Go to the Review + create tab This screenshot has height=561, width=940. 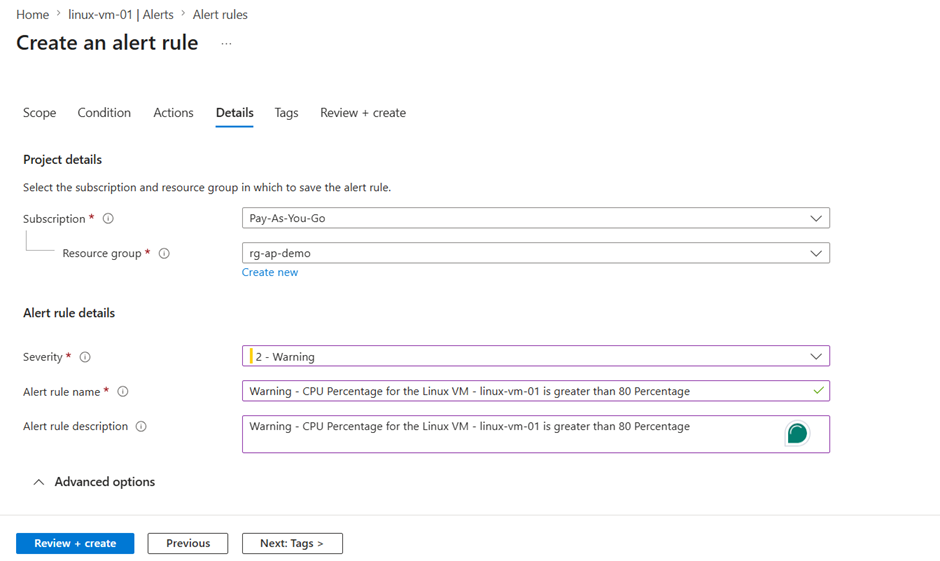click(x=363, y=113)
